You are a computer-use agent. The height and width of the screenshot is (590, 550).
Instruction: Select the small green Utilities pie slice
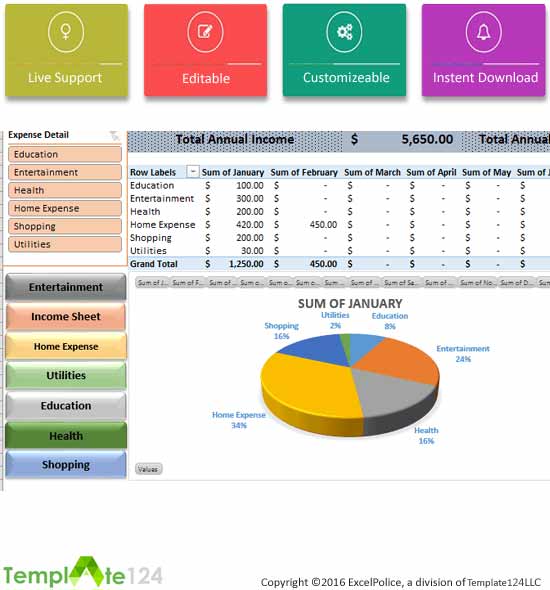pos(345,342)
